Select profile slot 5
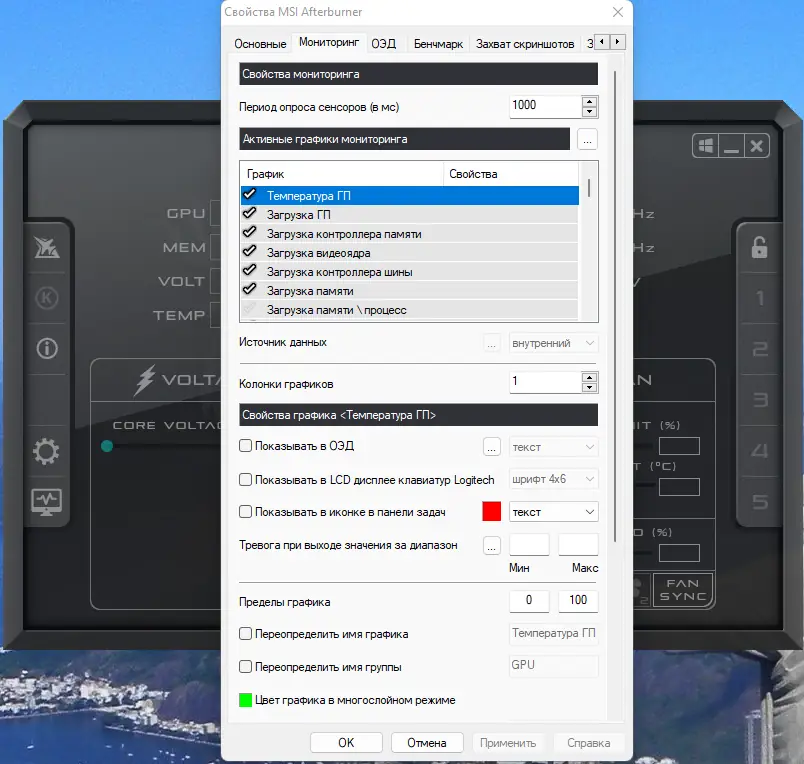804x764 pixels. (x=760, y=502)
